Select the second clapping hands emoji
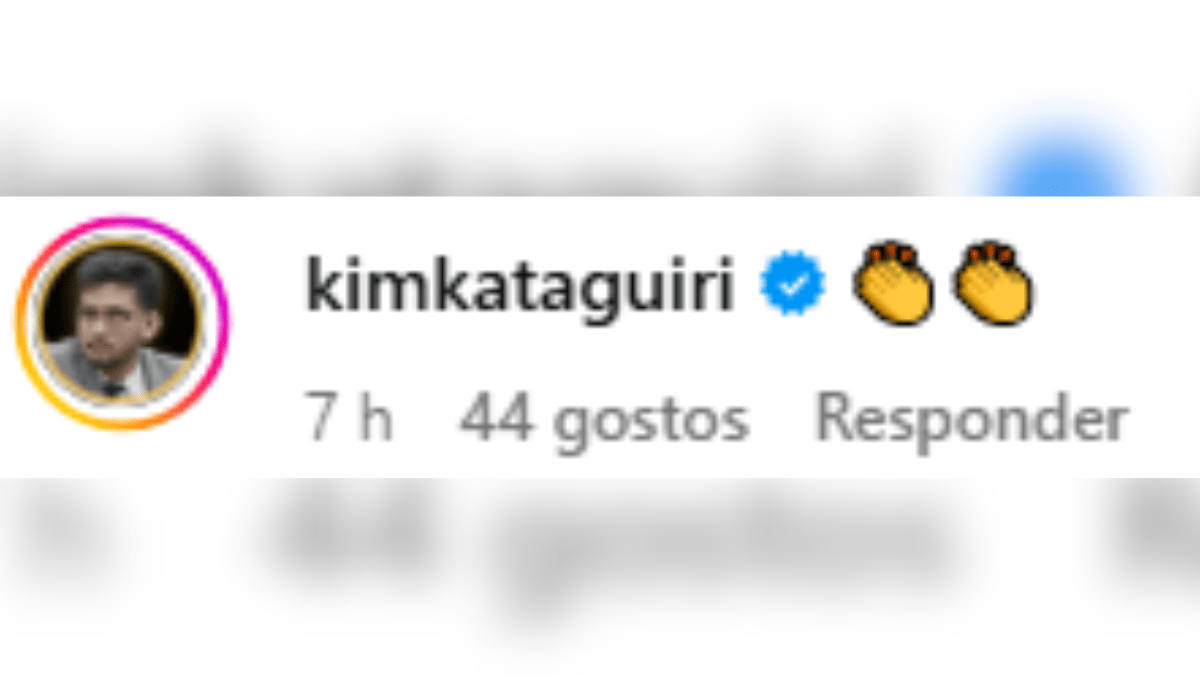This screenshot has width=1200, height=675. click(x=992, y=283)
